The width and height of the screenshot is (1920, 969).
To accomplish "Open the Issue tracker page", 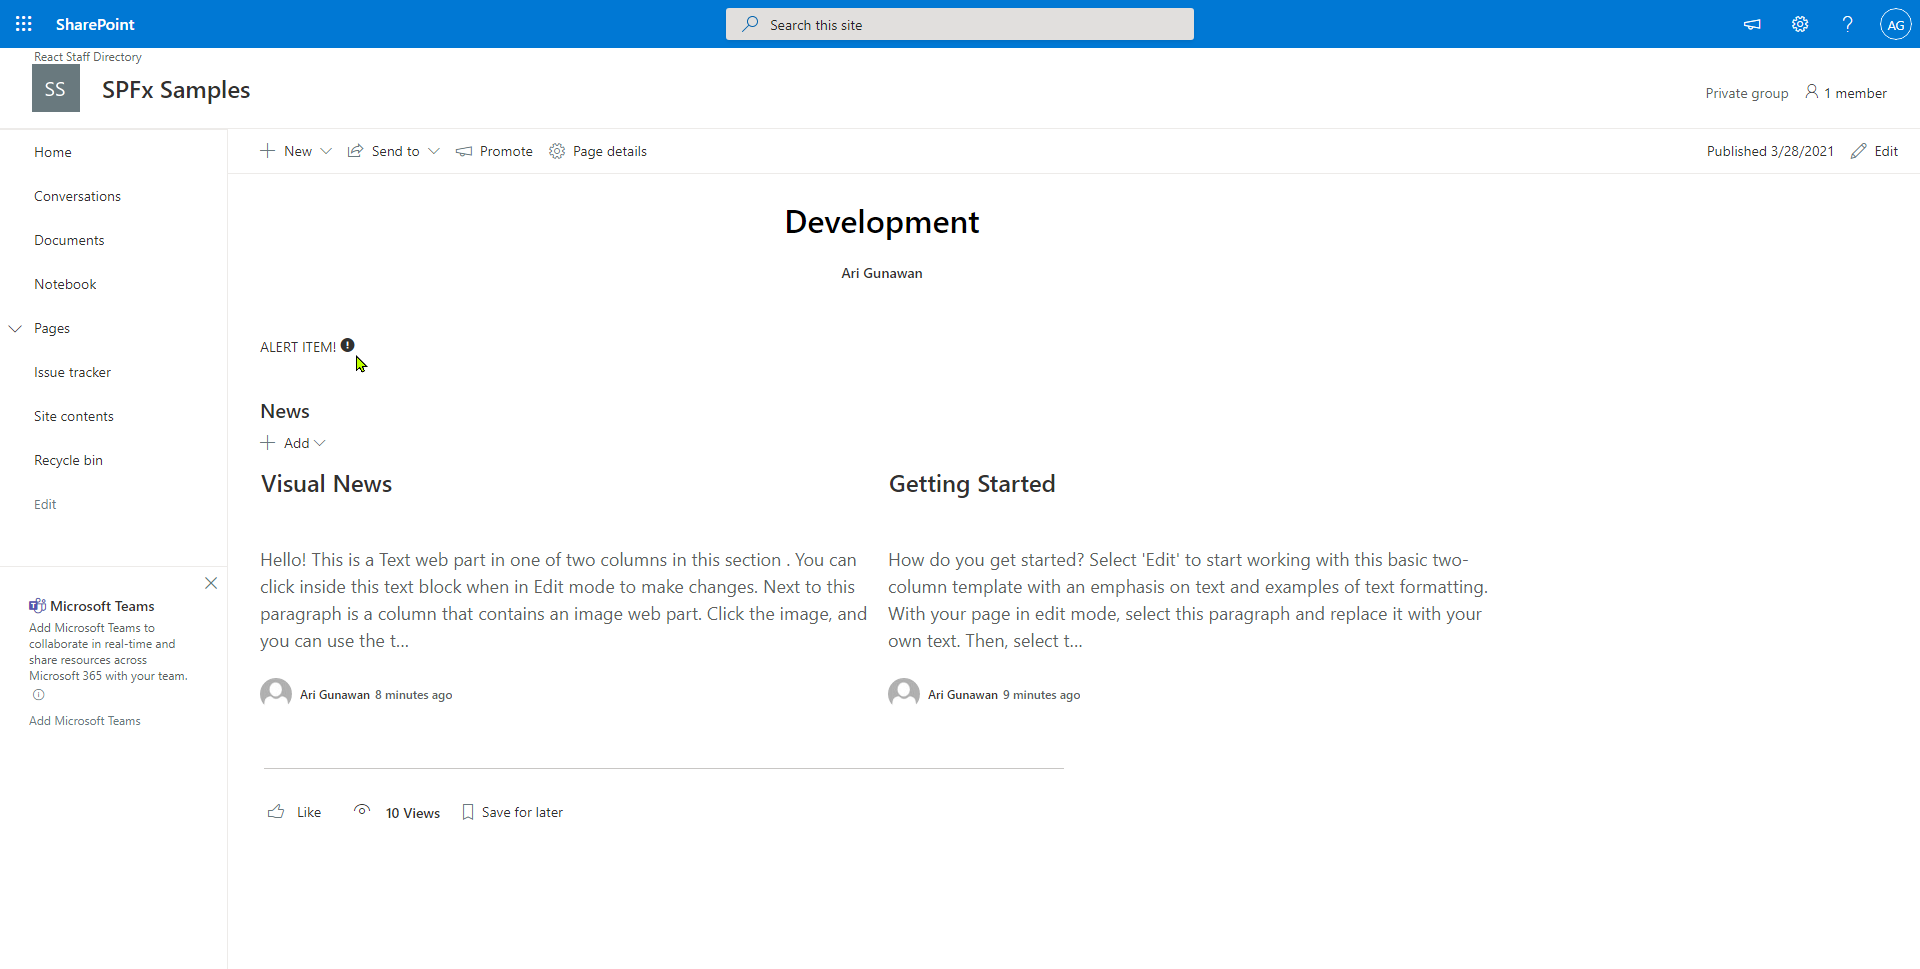I will tap(72, 371).
